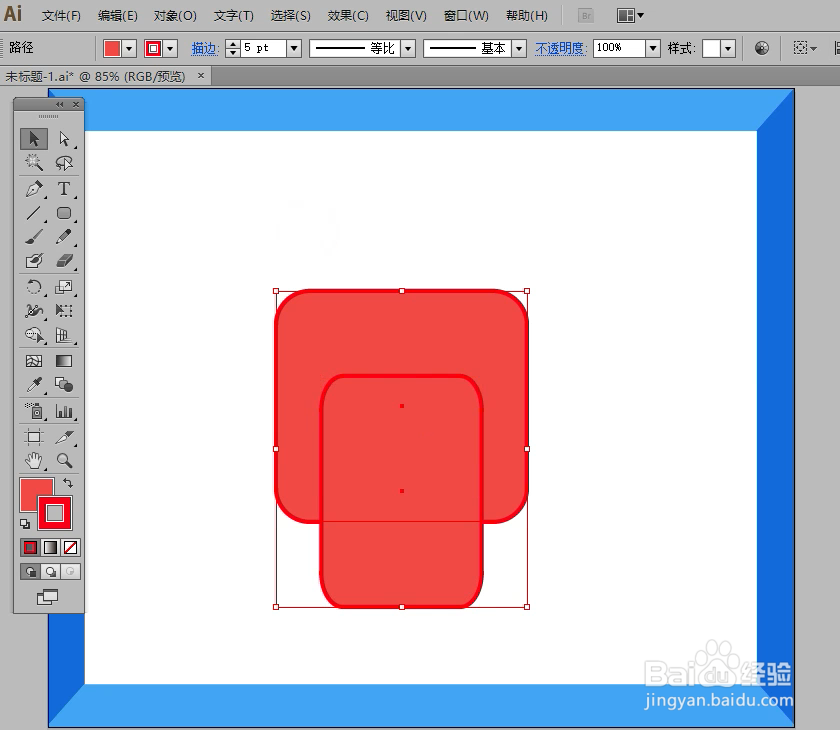This screenshot has width=840, height=730.
Task: Click the Change Screen Mode button
Action: tap(47, 597)
